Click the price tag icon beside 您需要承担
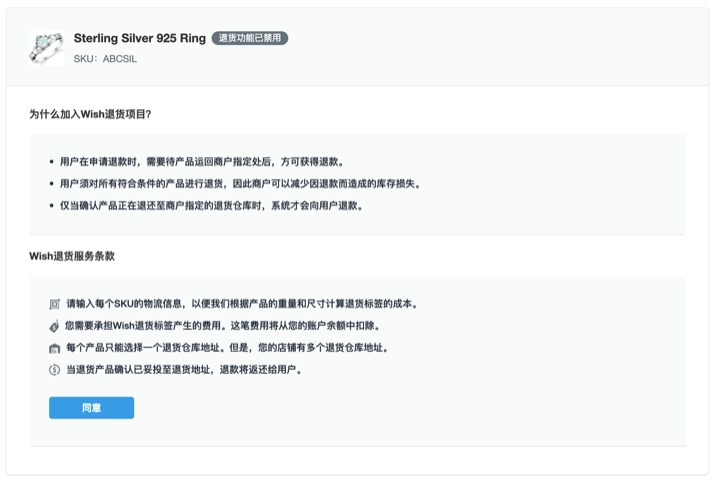Screen dimensions: 717x485 [54, 326]
